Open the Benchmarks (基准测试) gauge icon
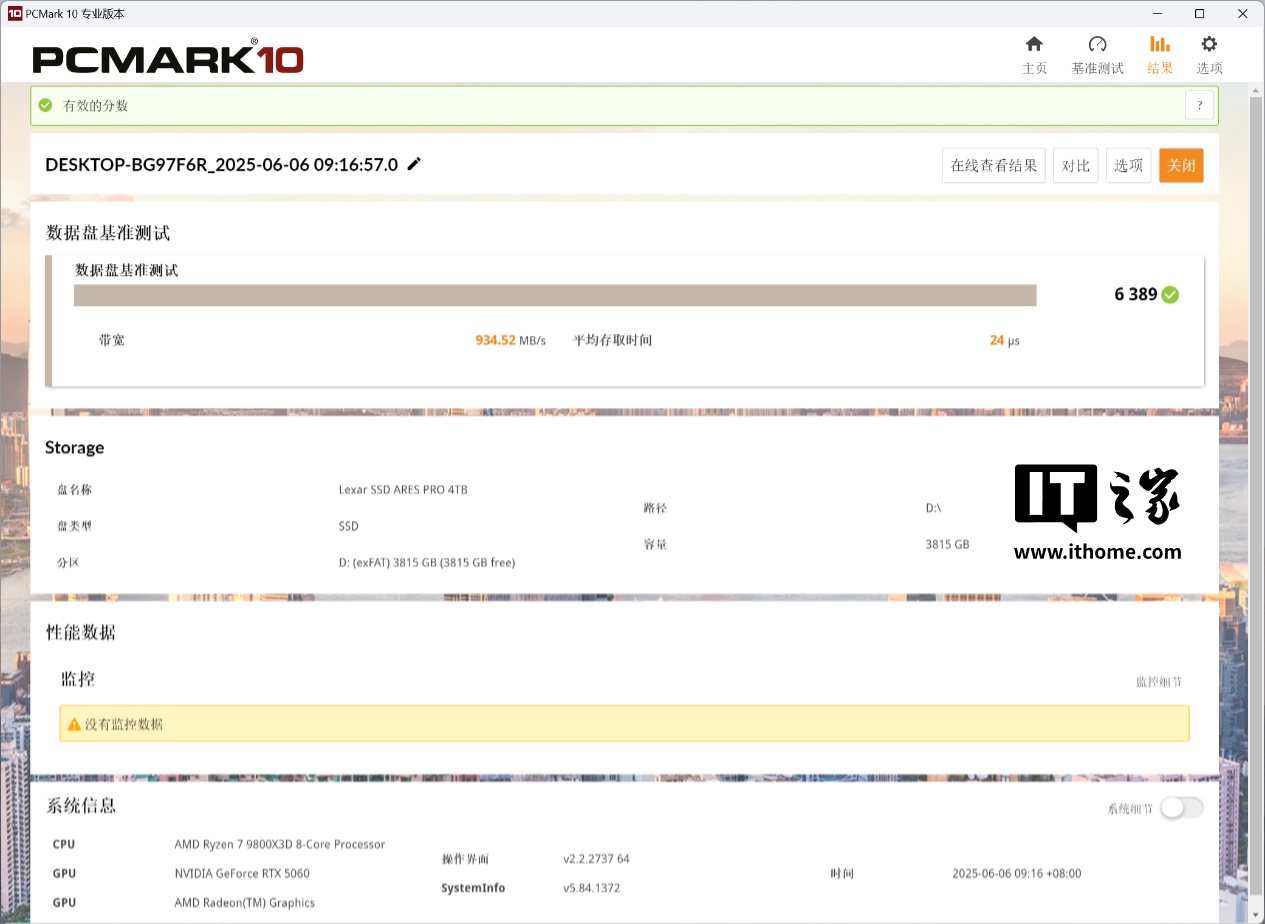1265x924 pixels. tap(1097, 45)
